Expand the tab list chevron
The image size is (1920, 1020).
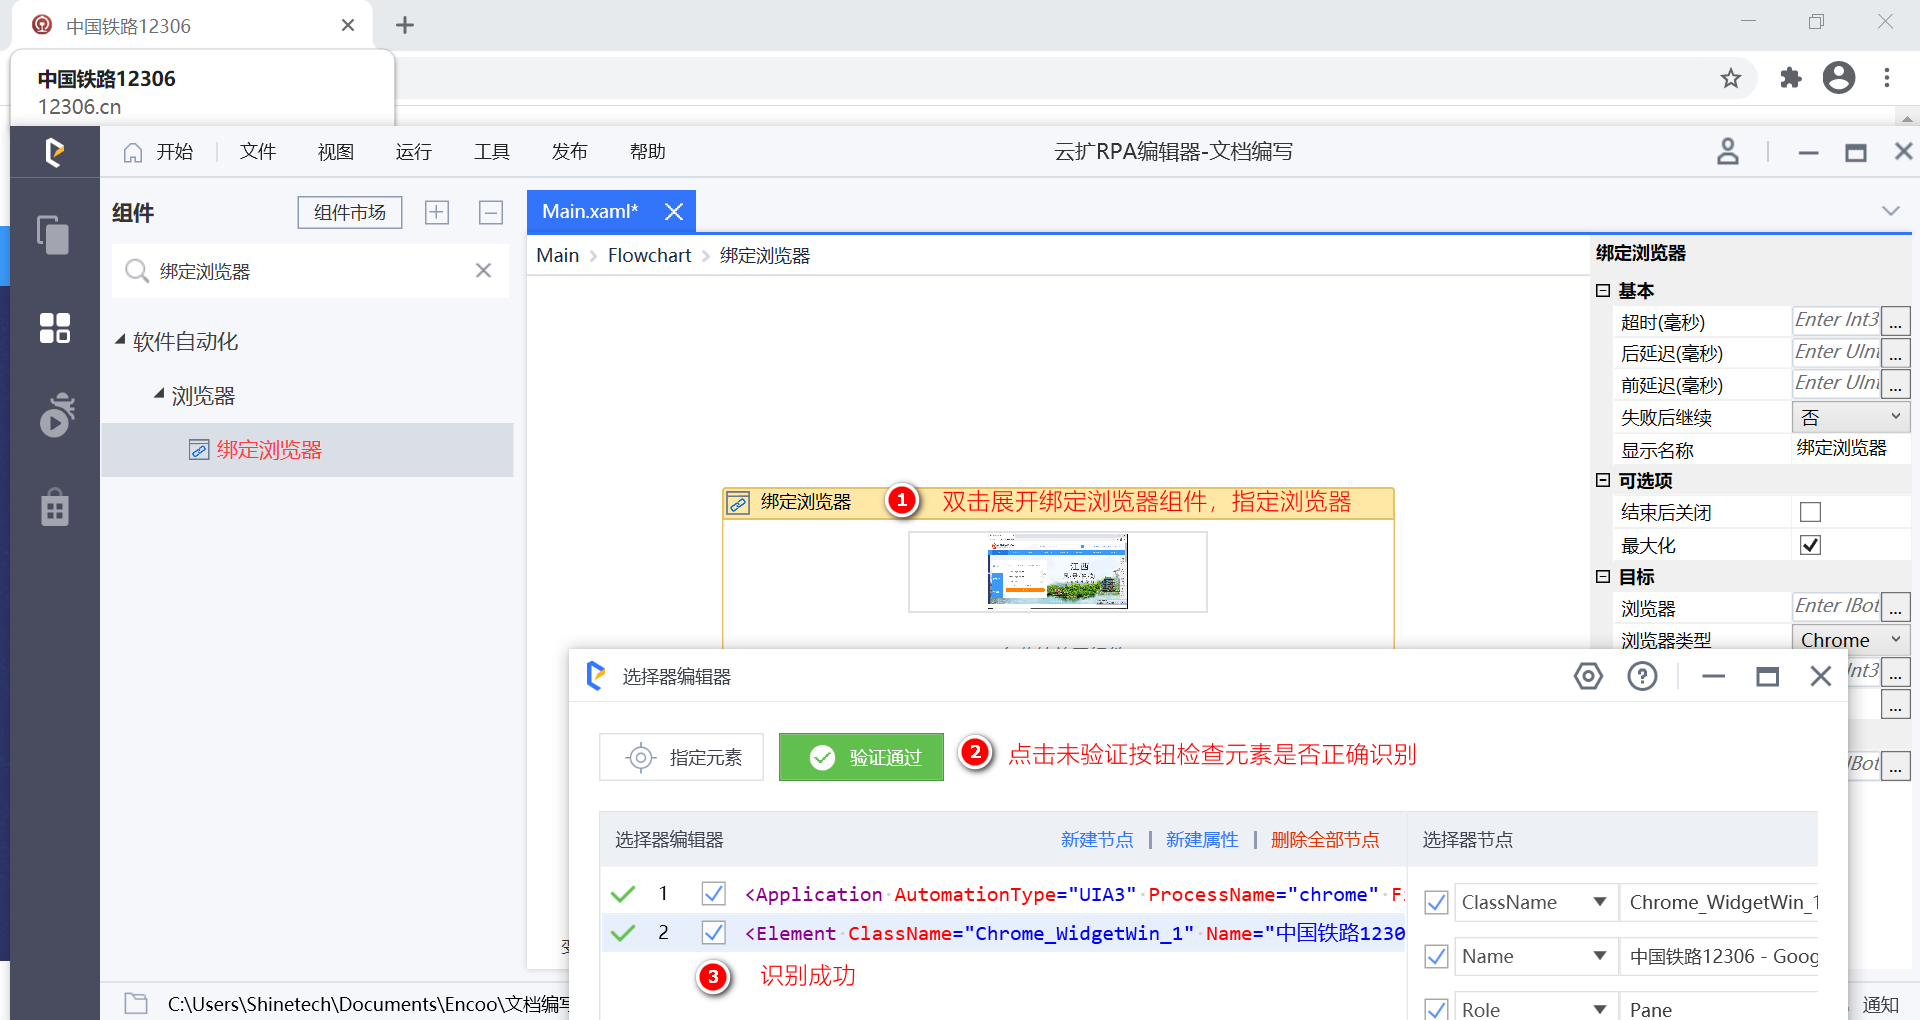click(x=1890, y=211)
